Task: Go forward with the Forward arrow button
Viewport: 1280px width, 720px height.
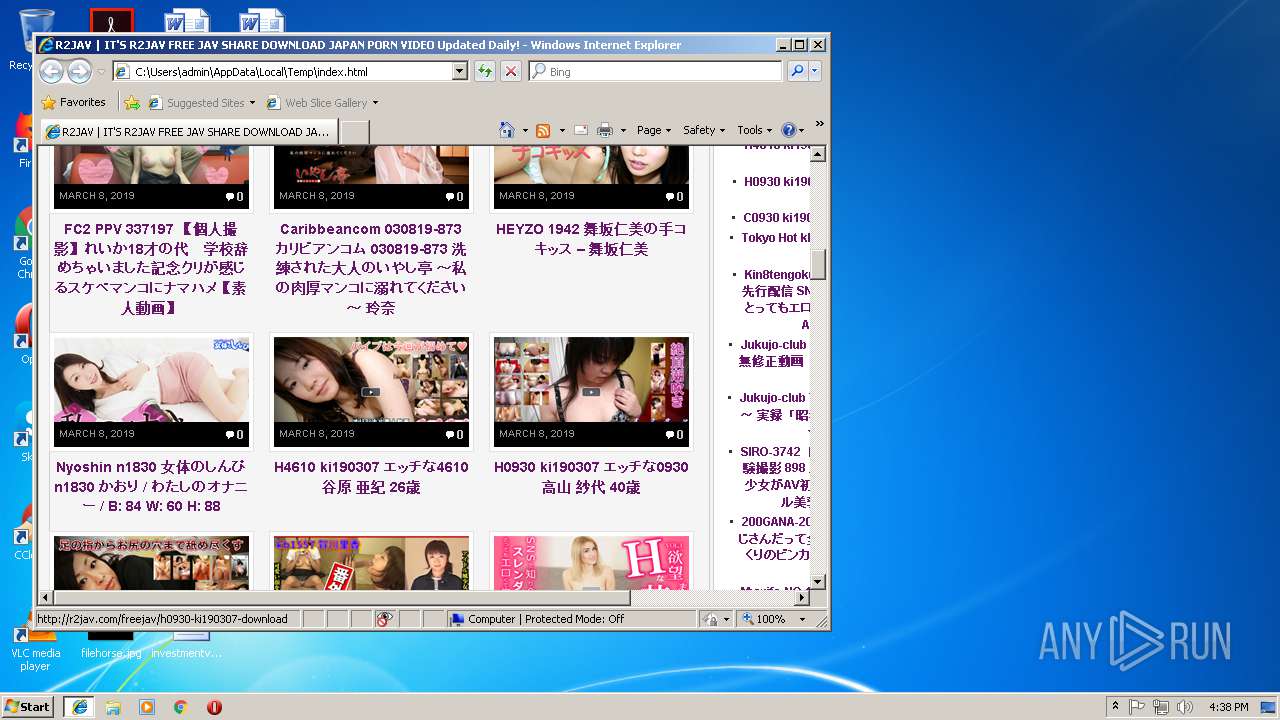Action: (x=80, y=71)
